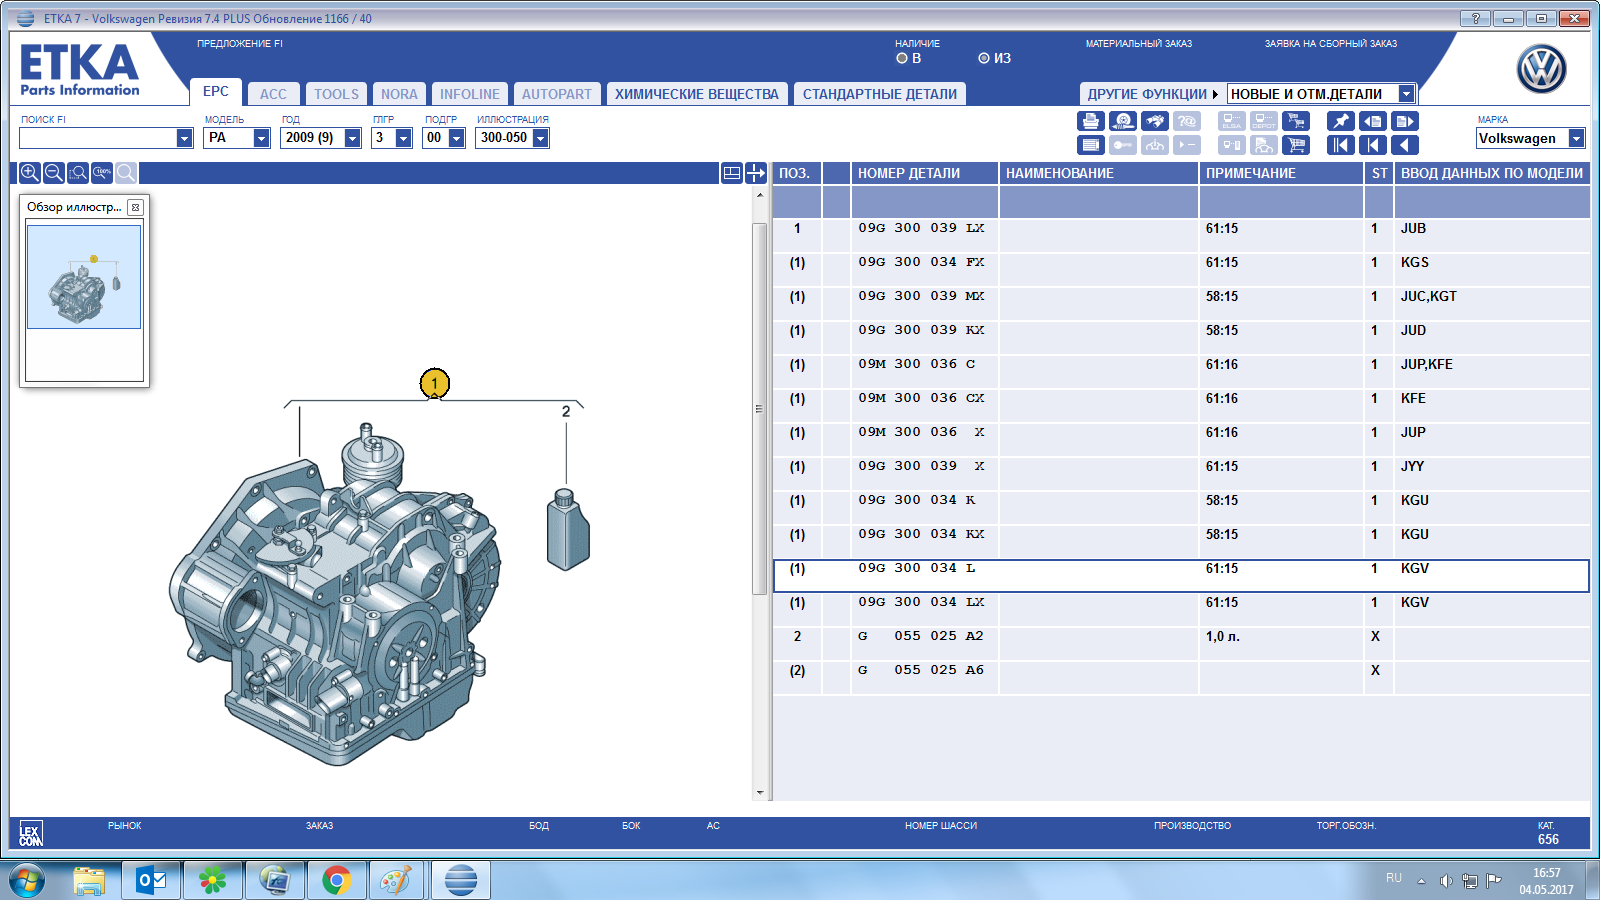Toggle the illustration layout split icon
The height and width of the screenshot is (900, 1600).
[x=732, y=173]
